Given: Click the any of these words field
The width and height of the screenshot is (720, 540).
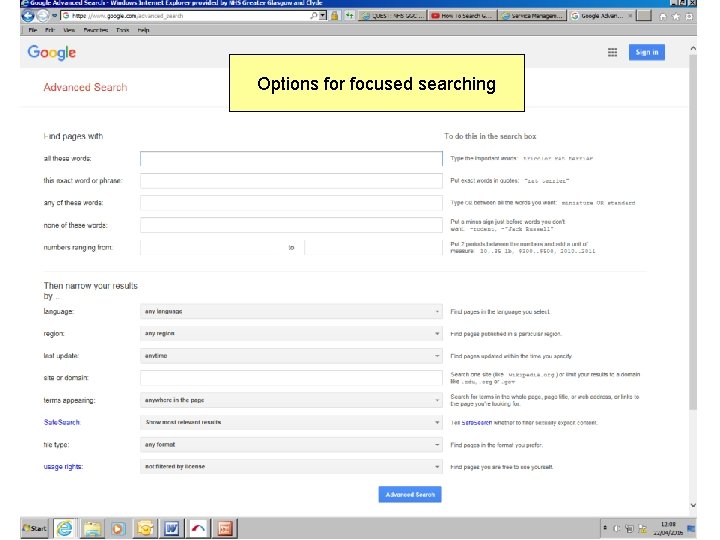Looking at the screenshot, I should (x=291, y=203).
